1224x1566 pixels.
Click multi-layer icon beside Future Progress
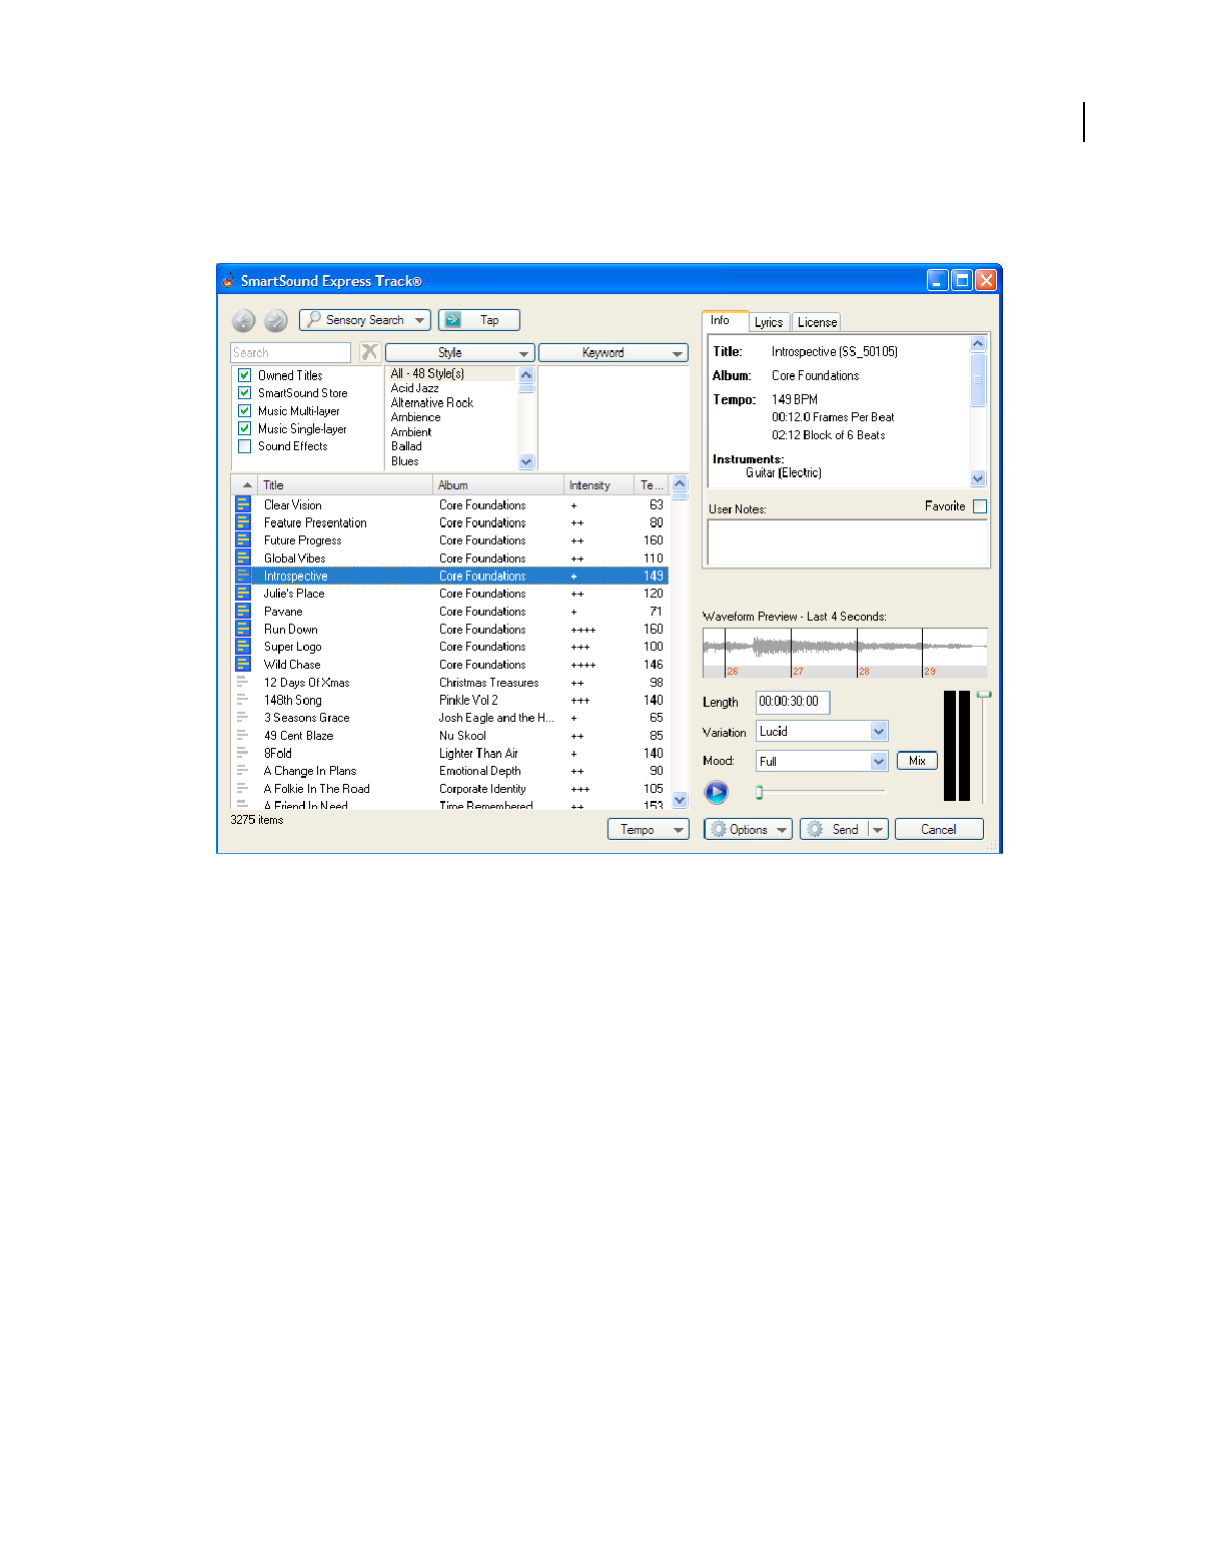point(243,540)
